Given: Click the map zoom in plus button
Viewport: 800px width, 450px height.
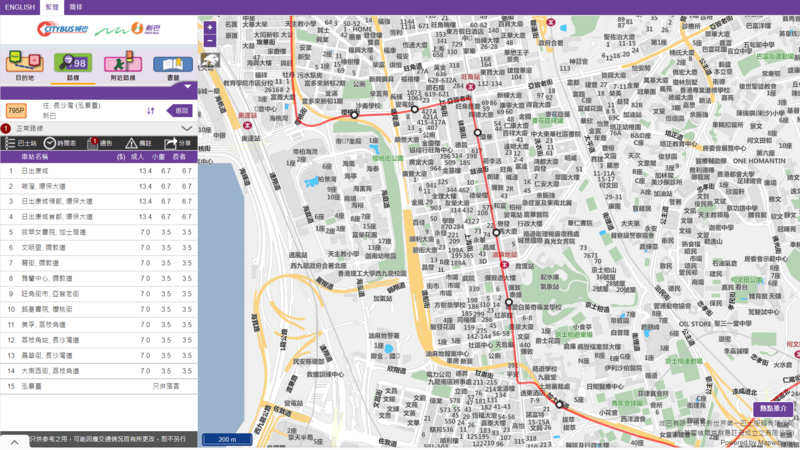Looking at the screenshot, I should click(x=210, y=27).
